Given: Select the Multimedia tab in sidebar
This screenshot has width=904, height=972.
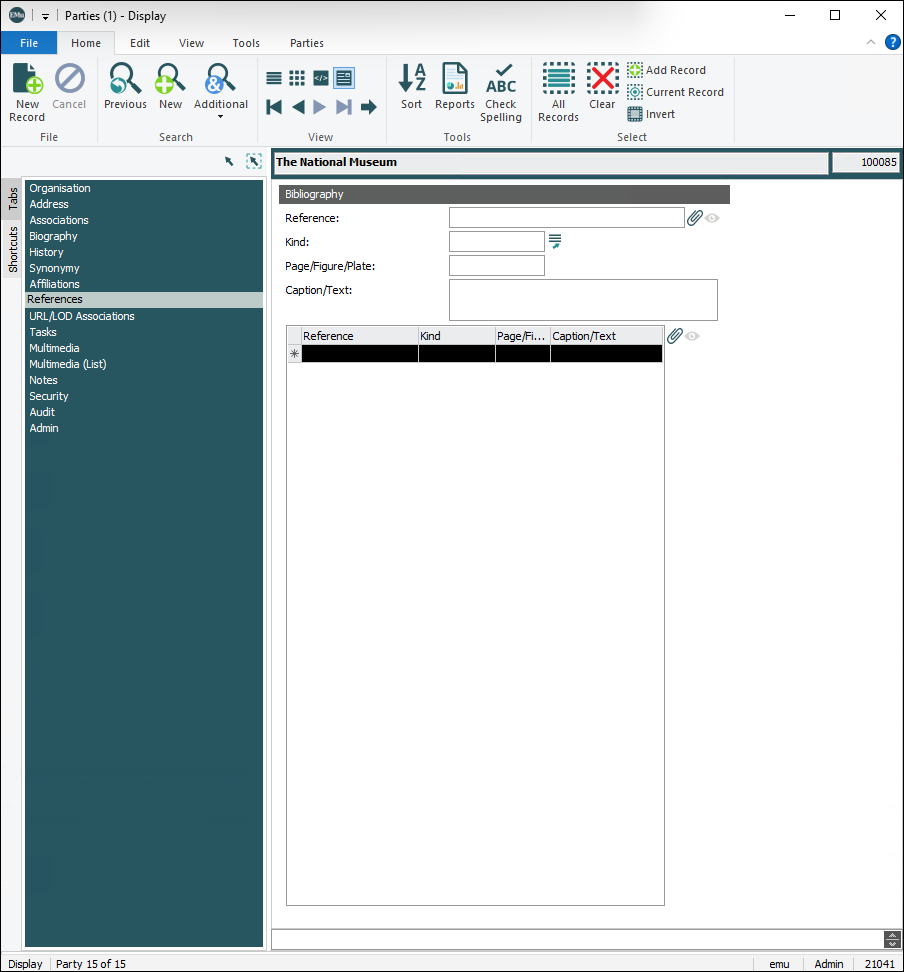Looking at the screenshot, I should 54,348.
